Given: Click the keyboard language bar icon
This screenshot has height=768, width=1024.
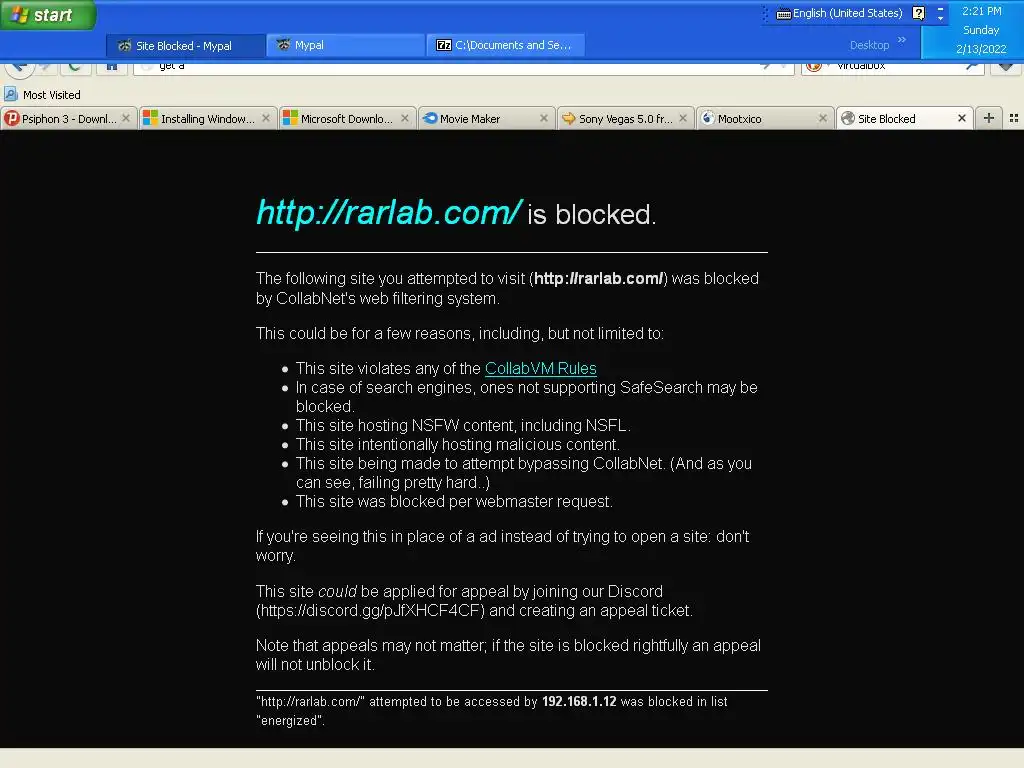Looking at the screenshot, I should tap(783, 14).
